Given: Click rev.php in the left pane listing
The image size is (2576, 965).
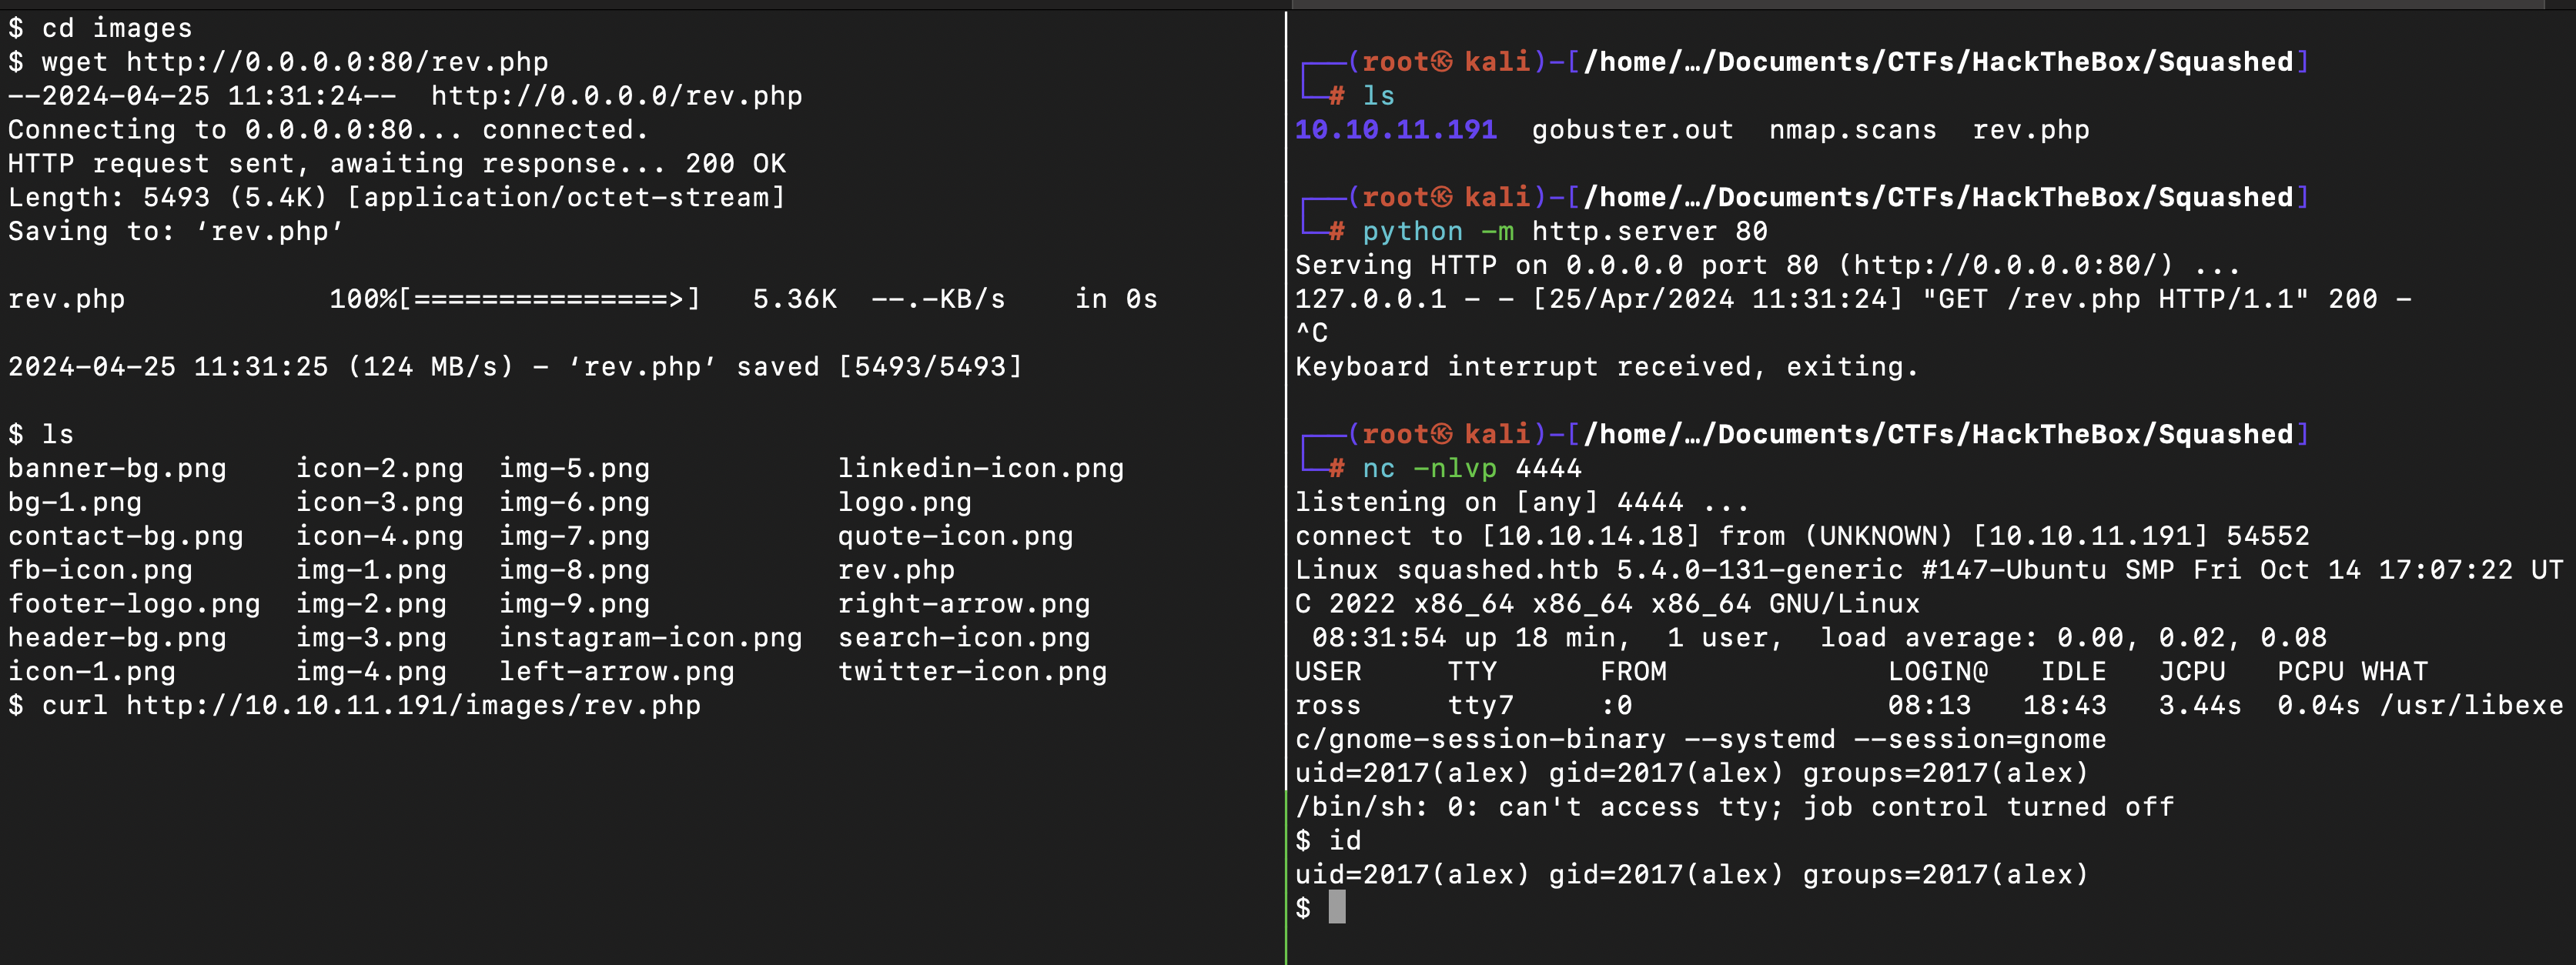Looking at the screenshot, I should (896, 570).
